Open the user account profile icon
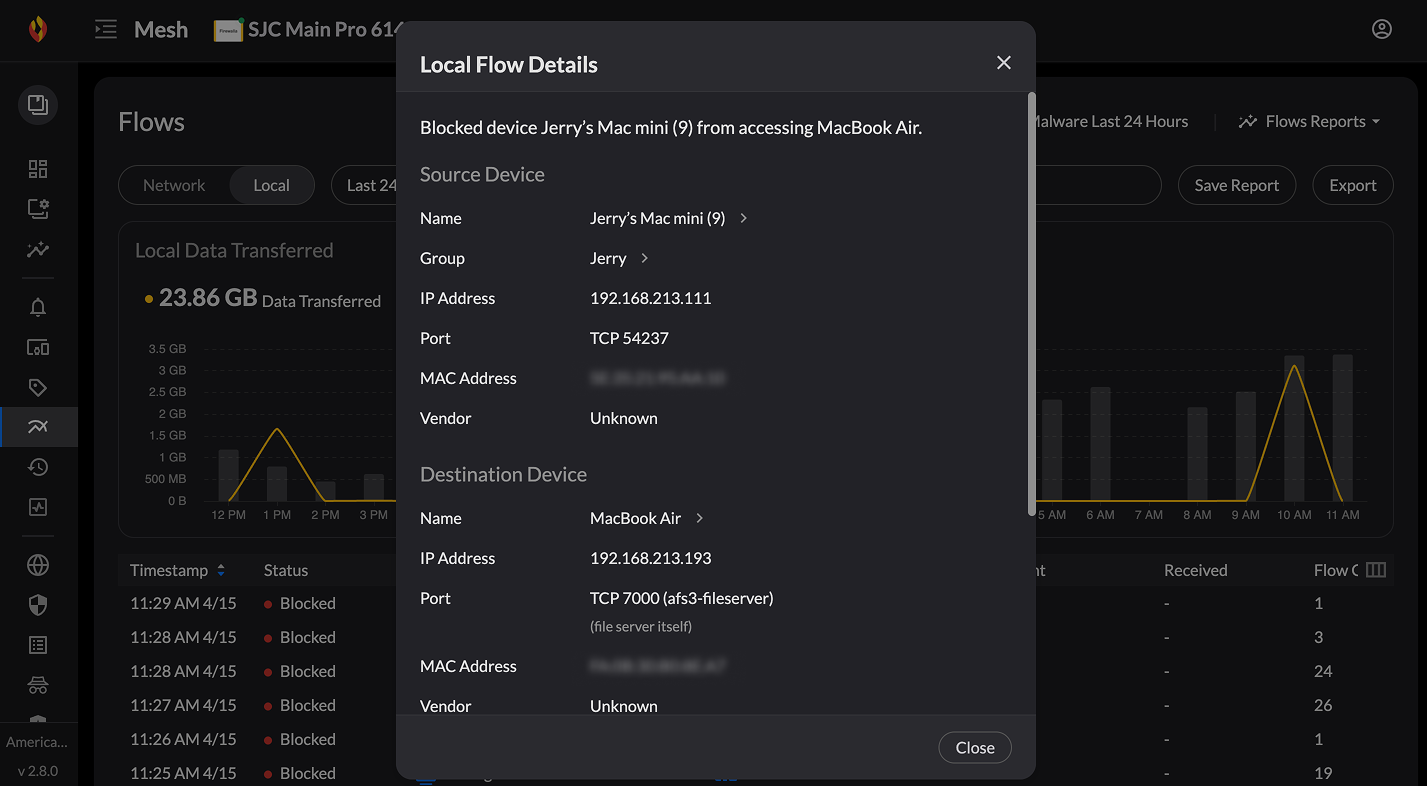This screenshot has width=1427, height=786. tap(1382, 30)
